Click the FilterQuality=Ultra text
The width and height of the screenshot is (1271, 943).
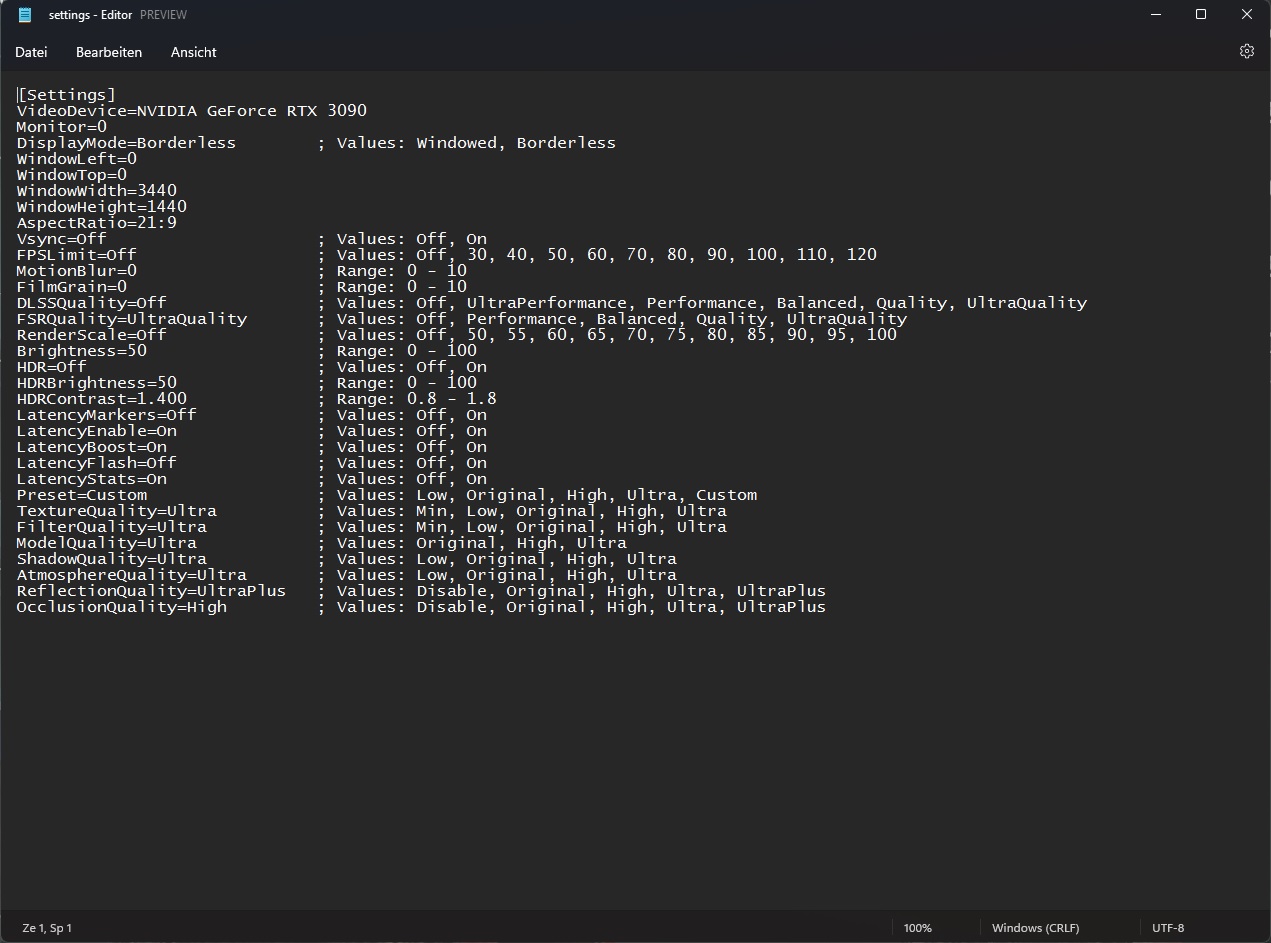(x=112, y=527)
